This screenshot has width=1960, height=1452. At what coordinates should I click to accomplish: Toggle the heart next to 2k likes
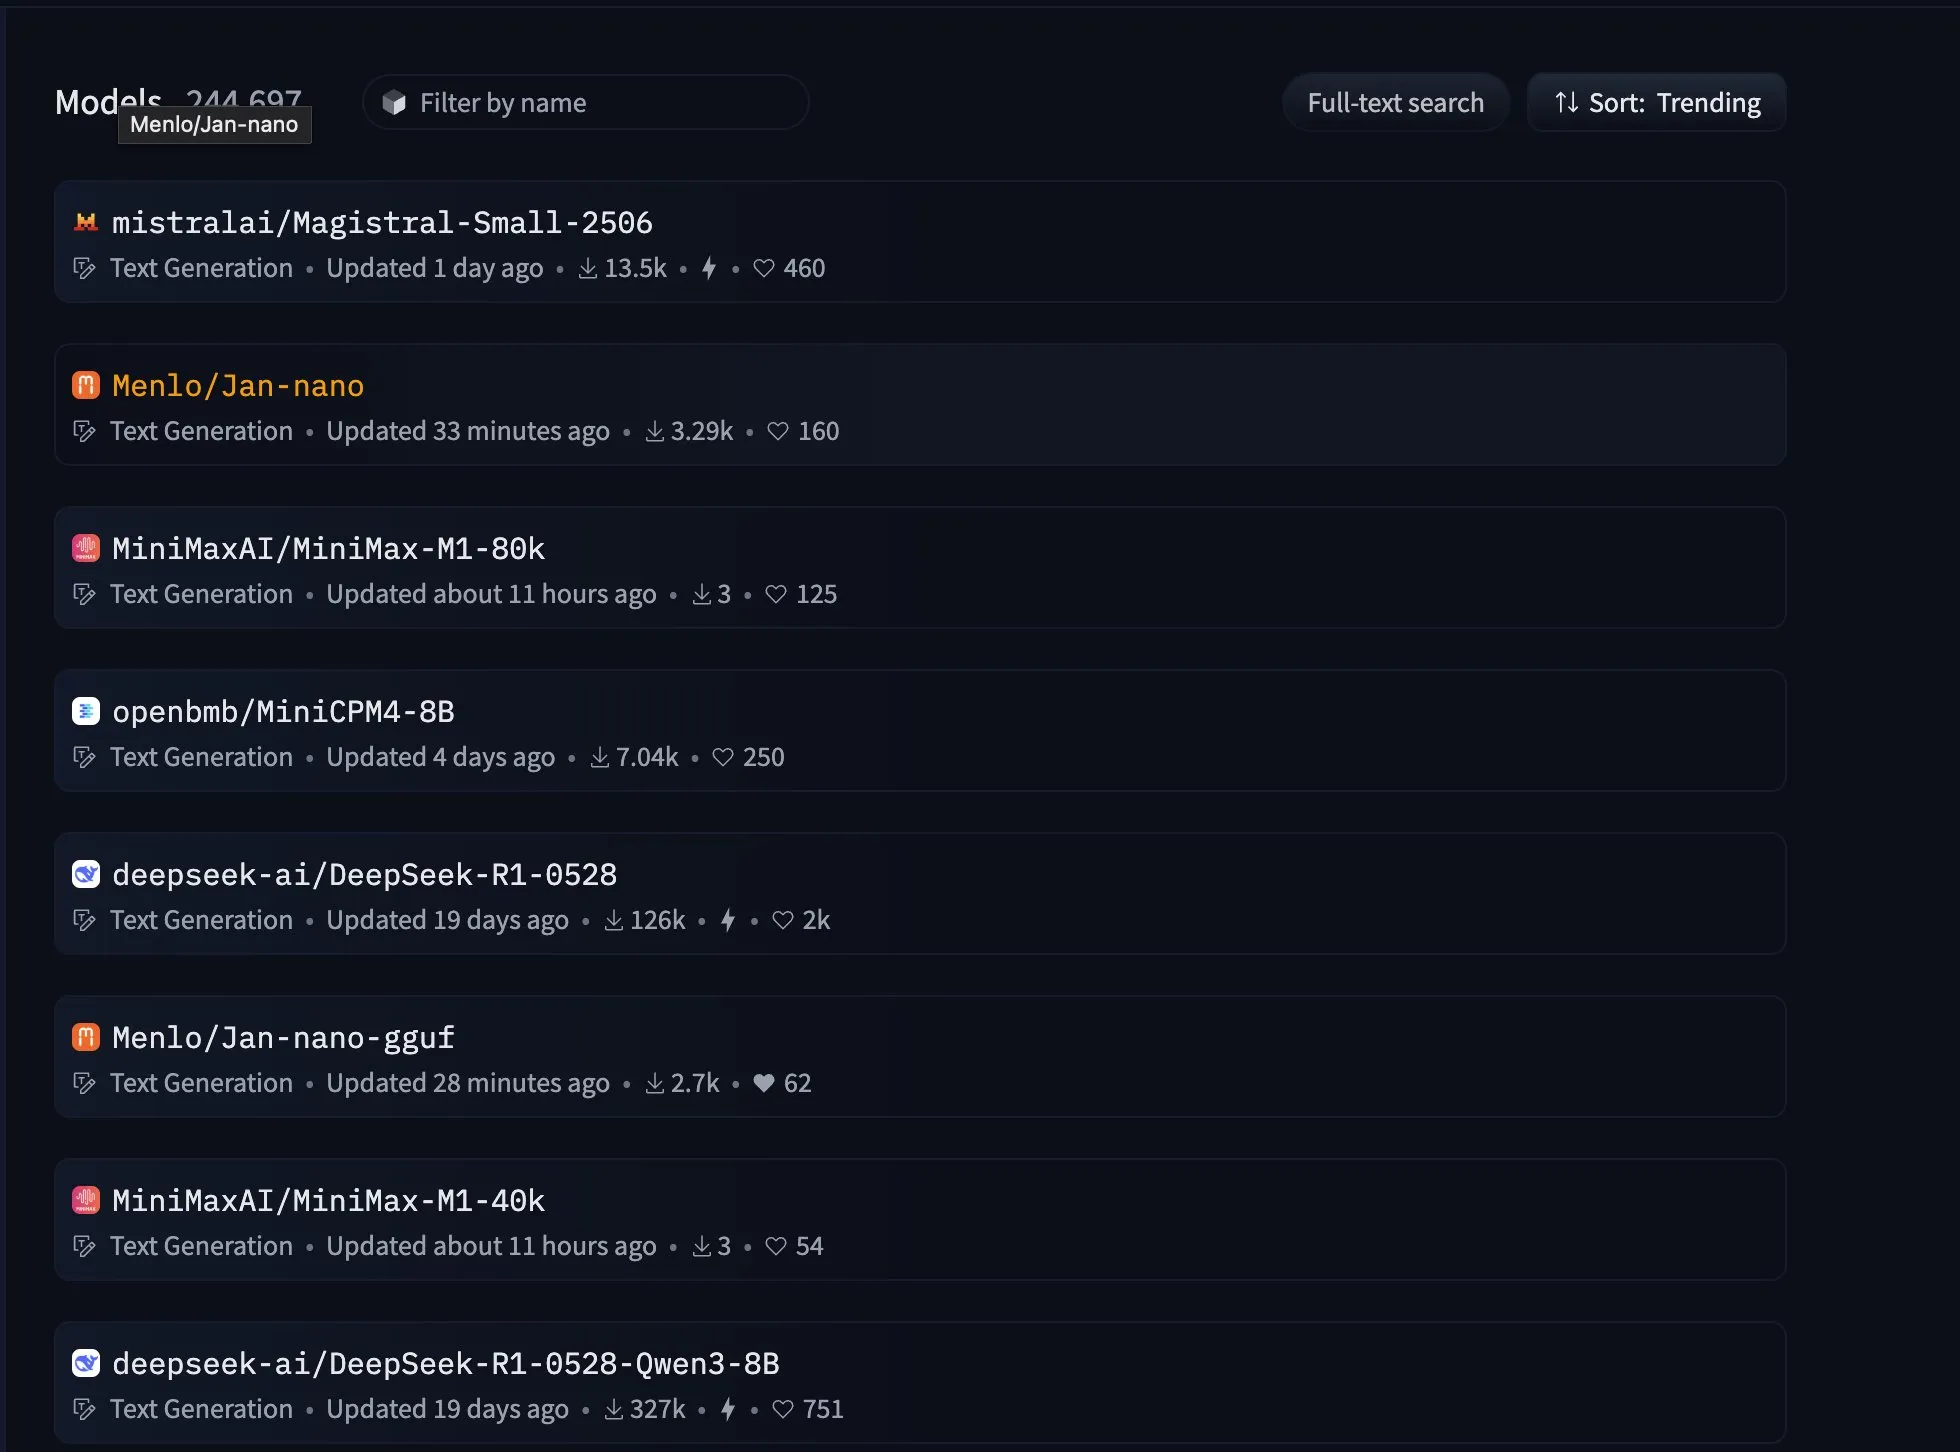pos(783,920)
